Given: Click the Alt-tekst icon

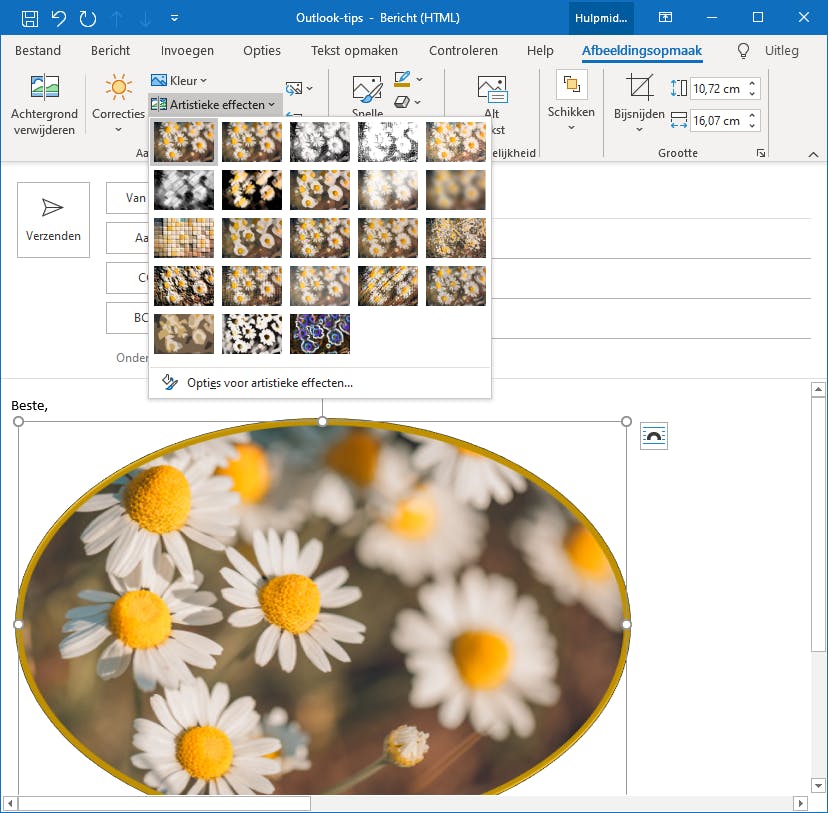Looking at the screenshot, I should pyautogui.click(x=491, y=88).
